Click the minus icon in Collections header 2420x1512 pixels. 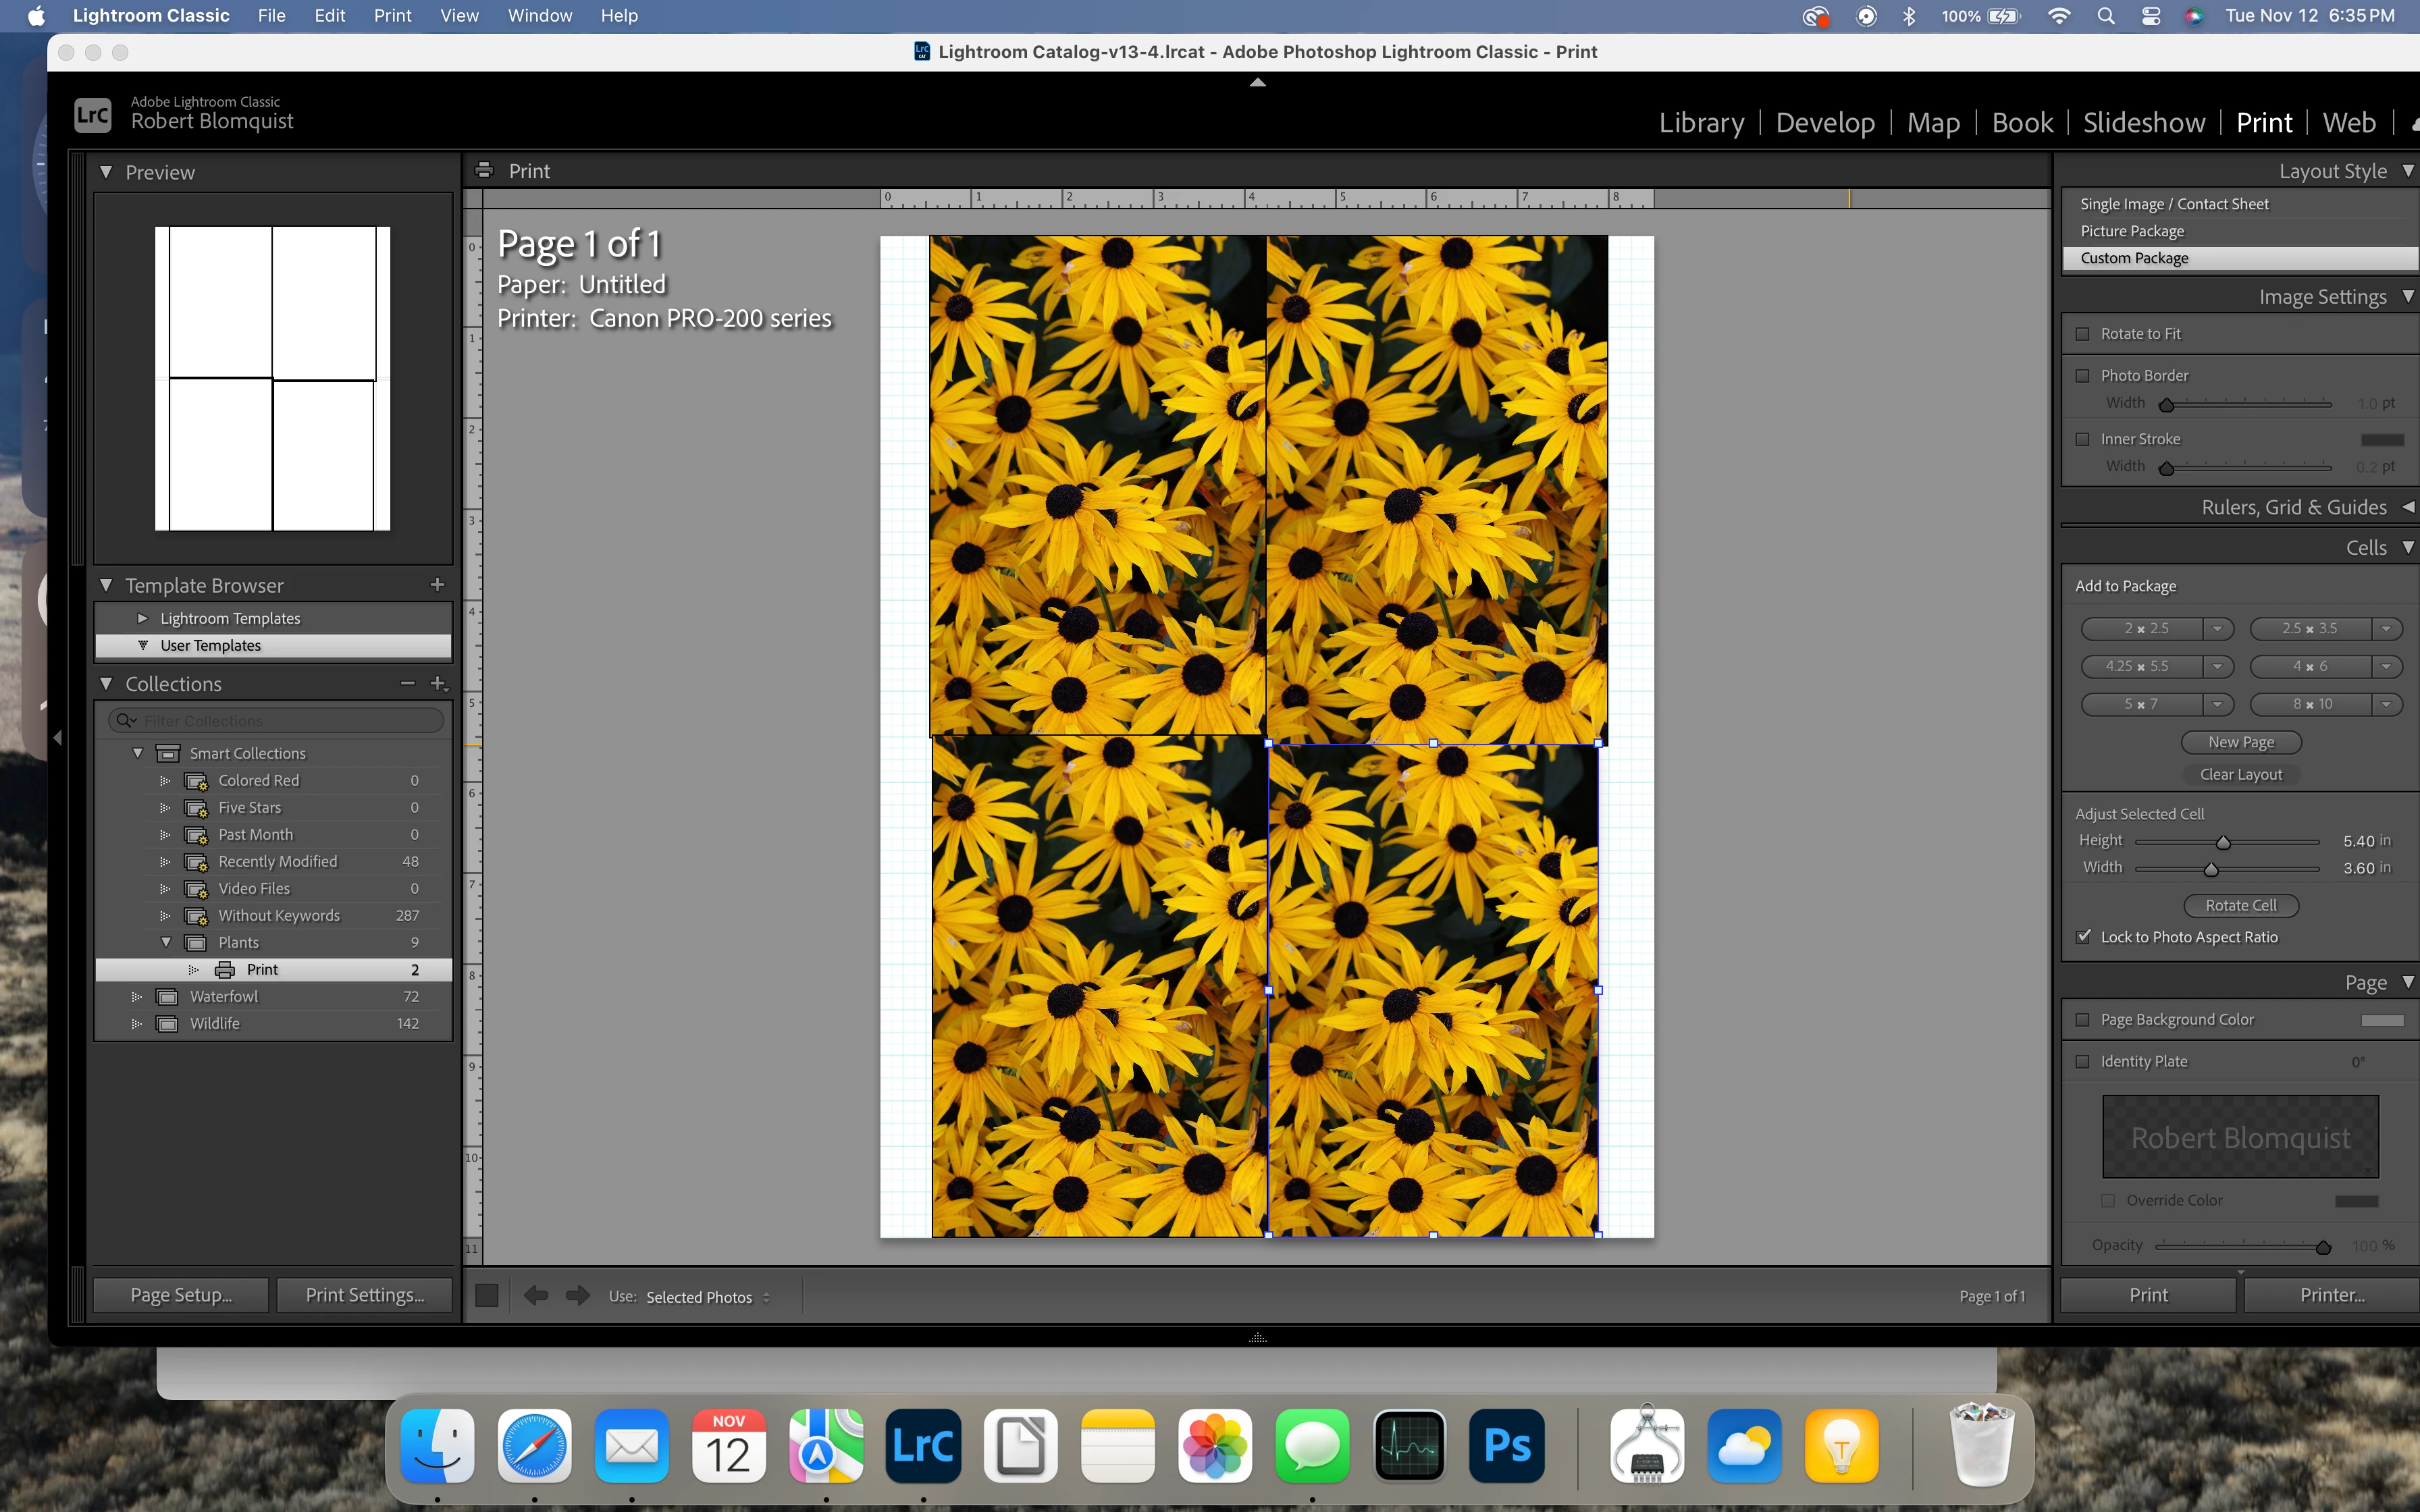tap(407, 684)
